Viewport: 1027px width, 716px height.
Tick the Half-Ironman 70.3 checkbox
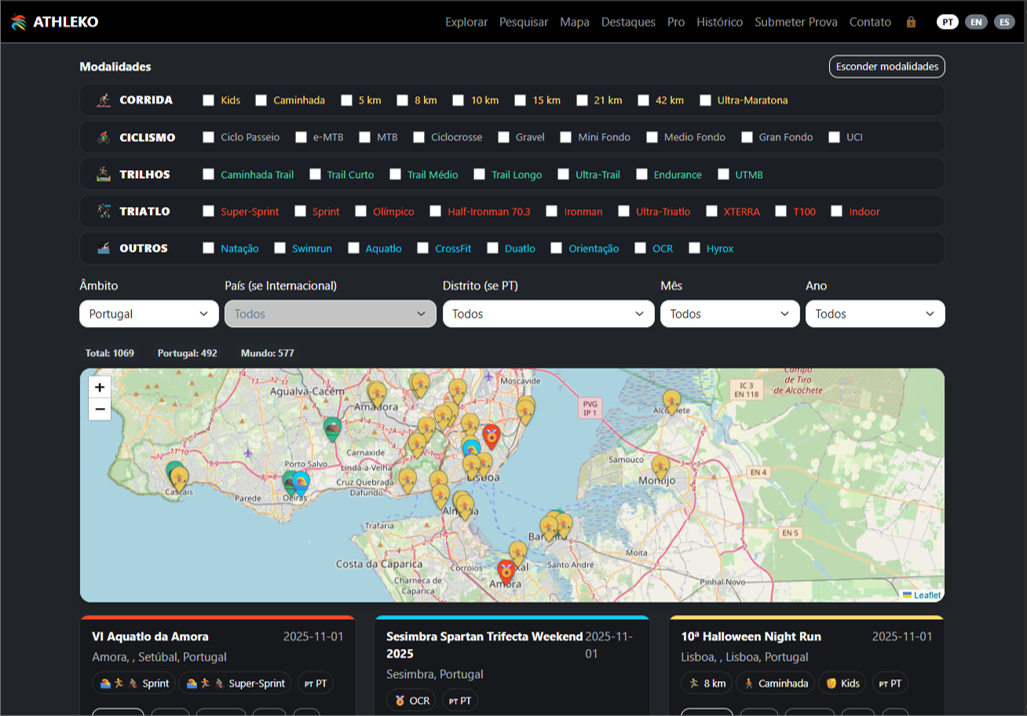[x=436, y=211]
